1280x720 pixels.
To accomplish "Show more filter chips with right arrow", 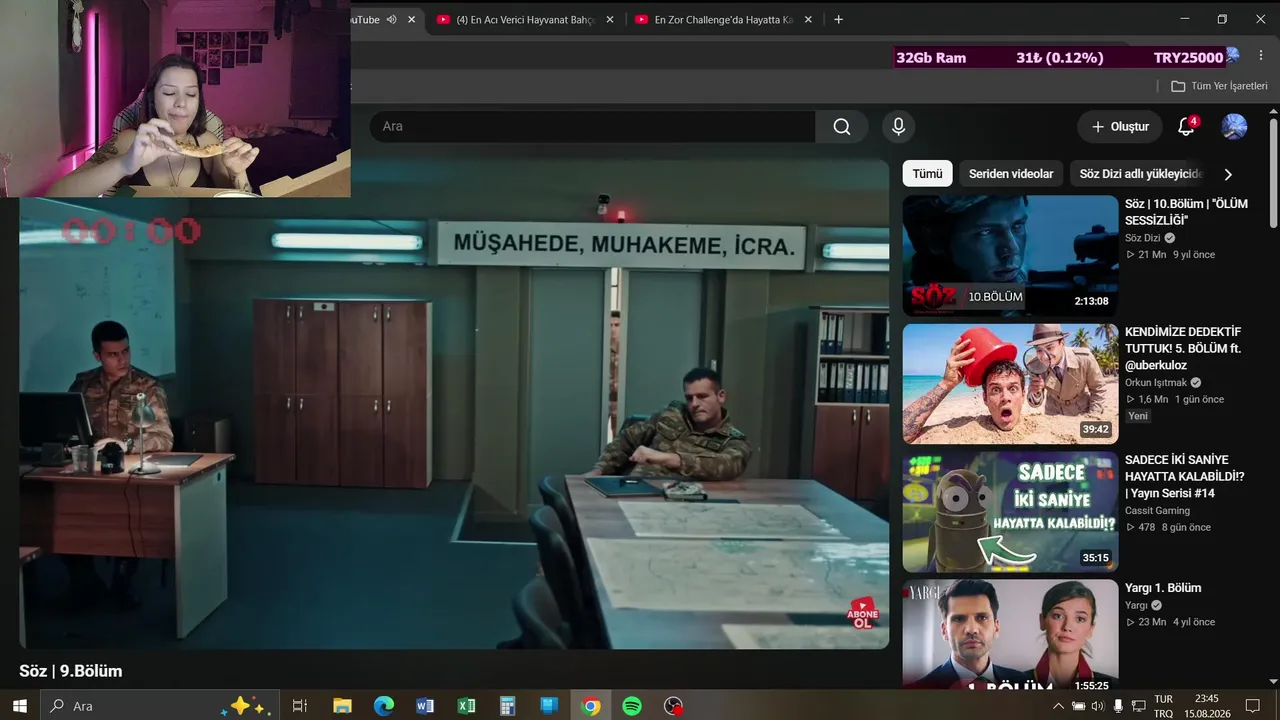I will (x=1228, y=174).
